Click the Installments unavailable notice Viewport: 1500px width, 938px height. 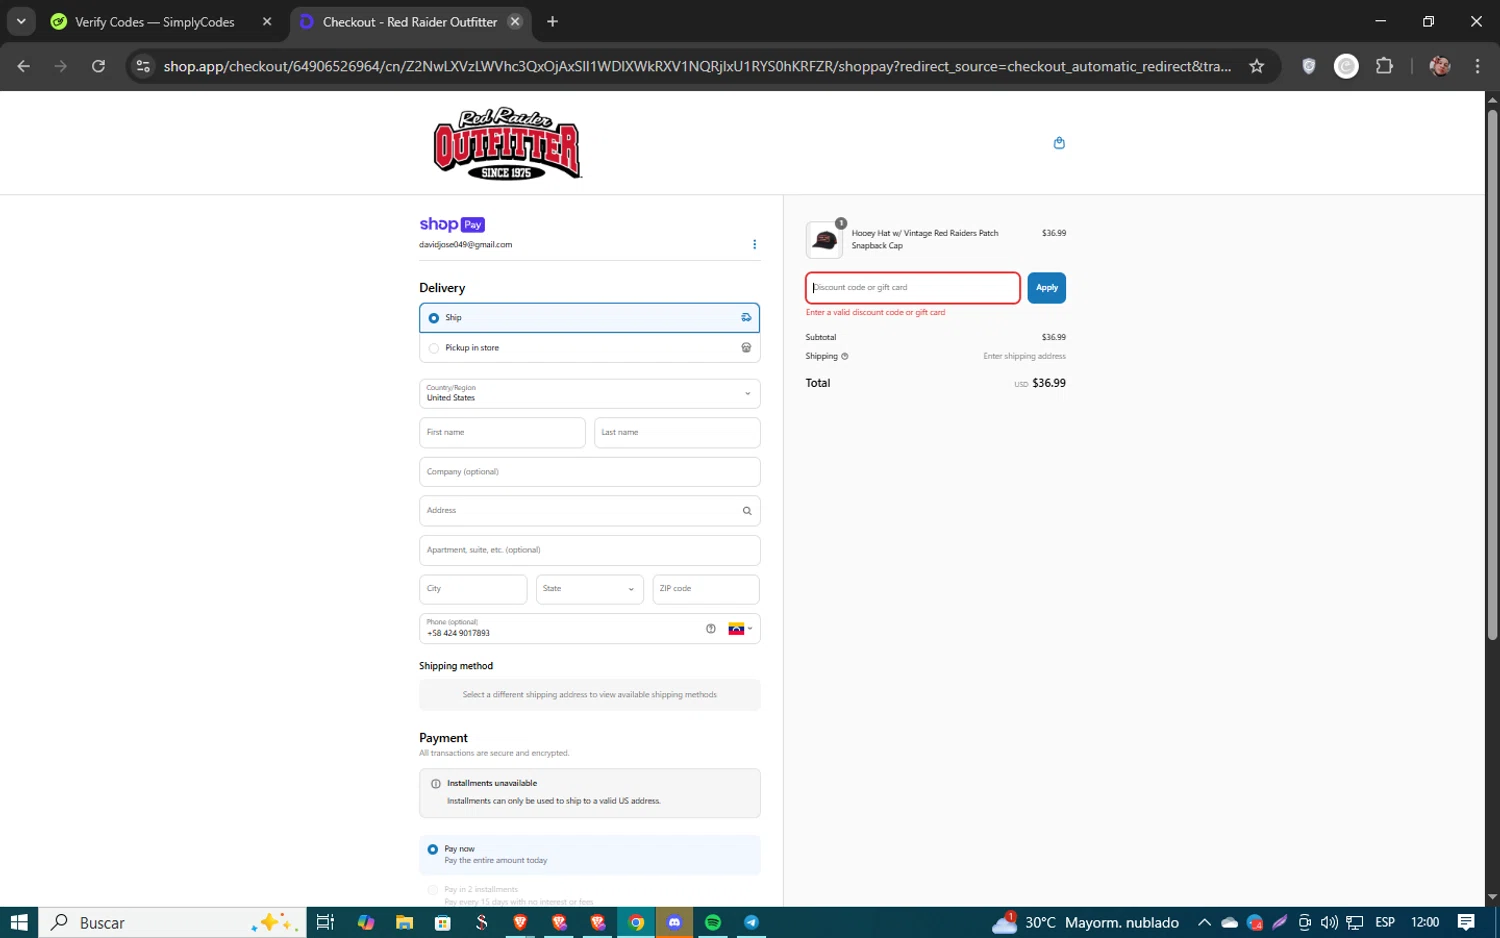click(x=590, y=793)
